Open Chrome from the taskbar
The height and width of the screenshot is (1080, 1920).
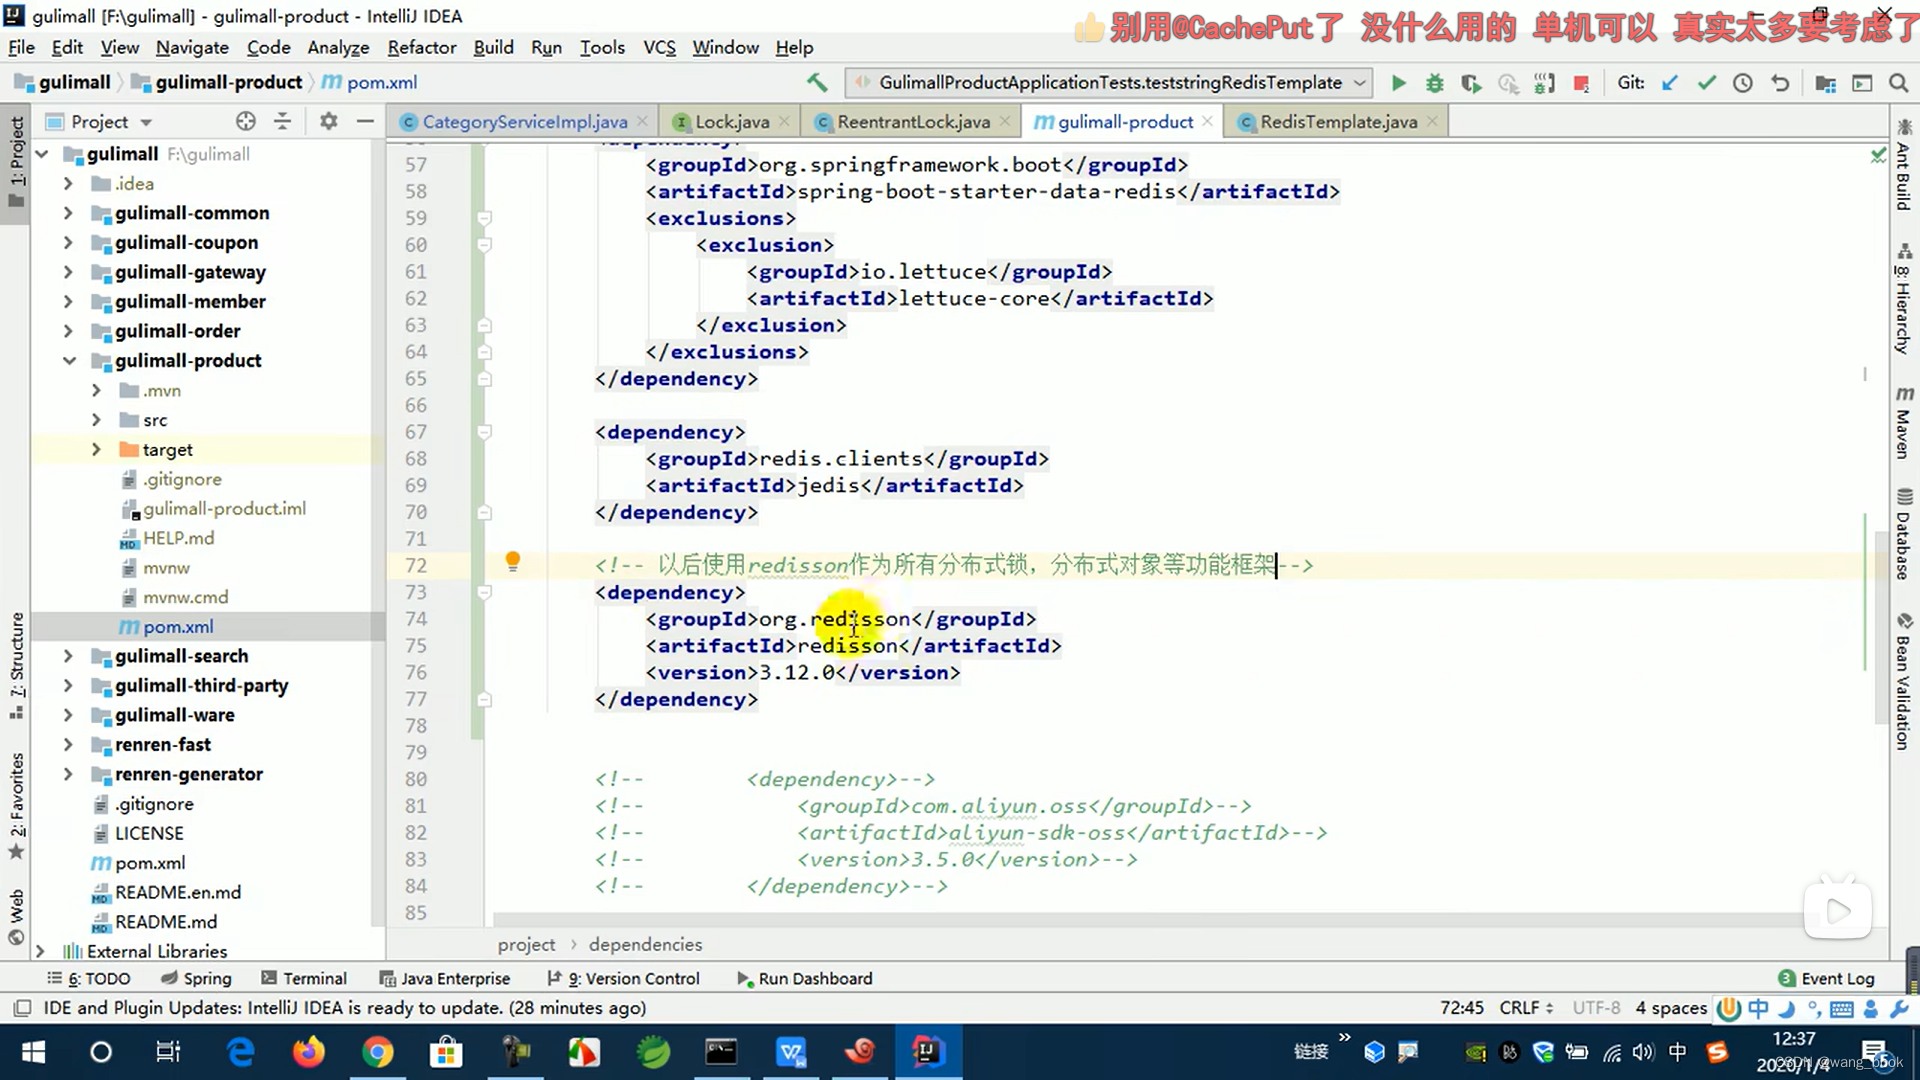pyautogui.click(x=377, y=1052)
